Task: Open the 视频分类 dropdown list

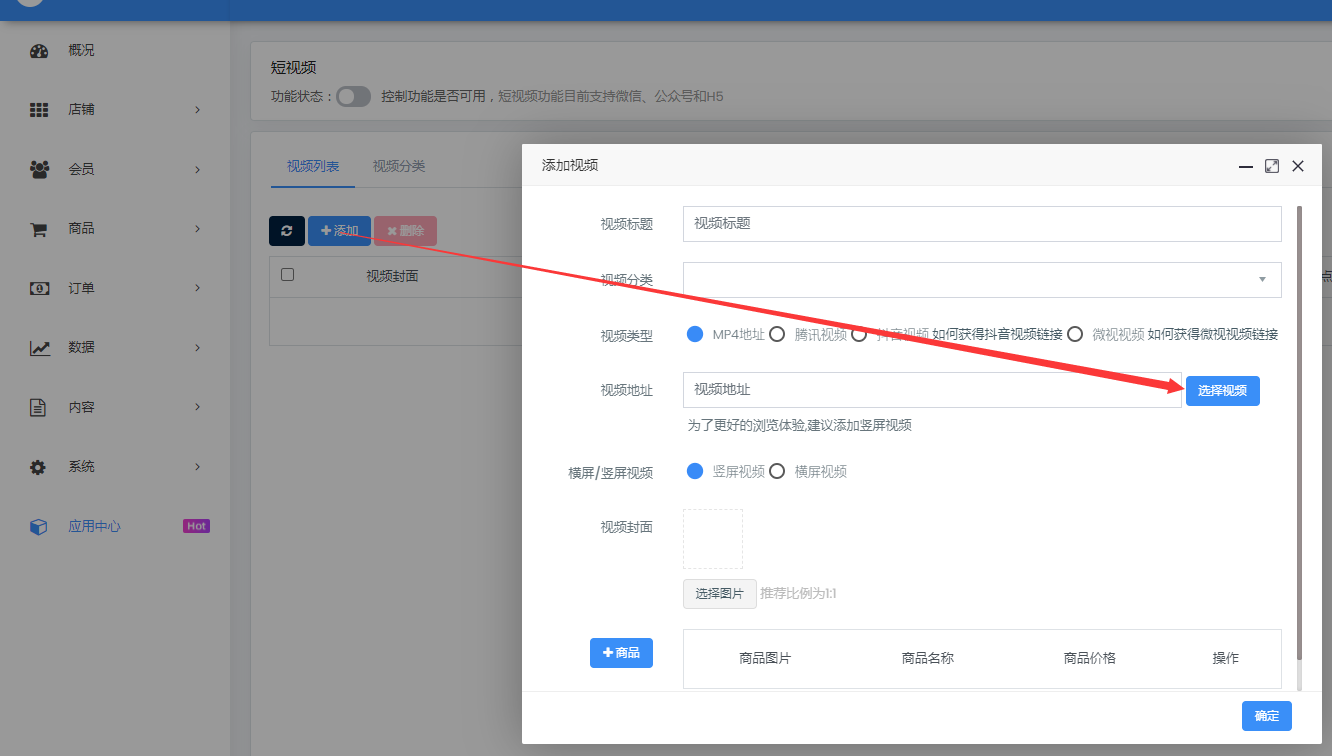Action: [x=981, y=280]
